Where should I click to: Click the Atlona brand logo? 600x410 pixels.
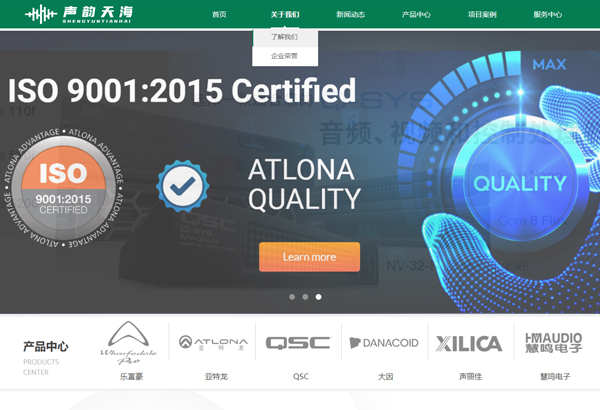click(213, 342)
